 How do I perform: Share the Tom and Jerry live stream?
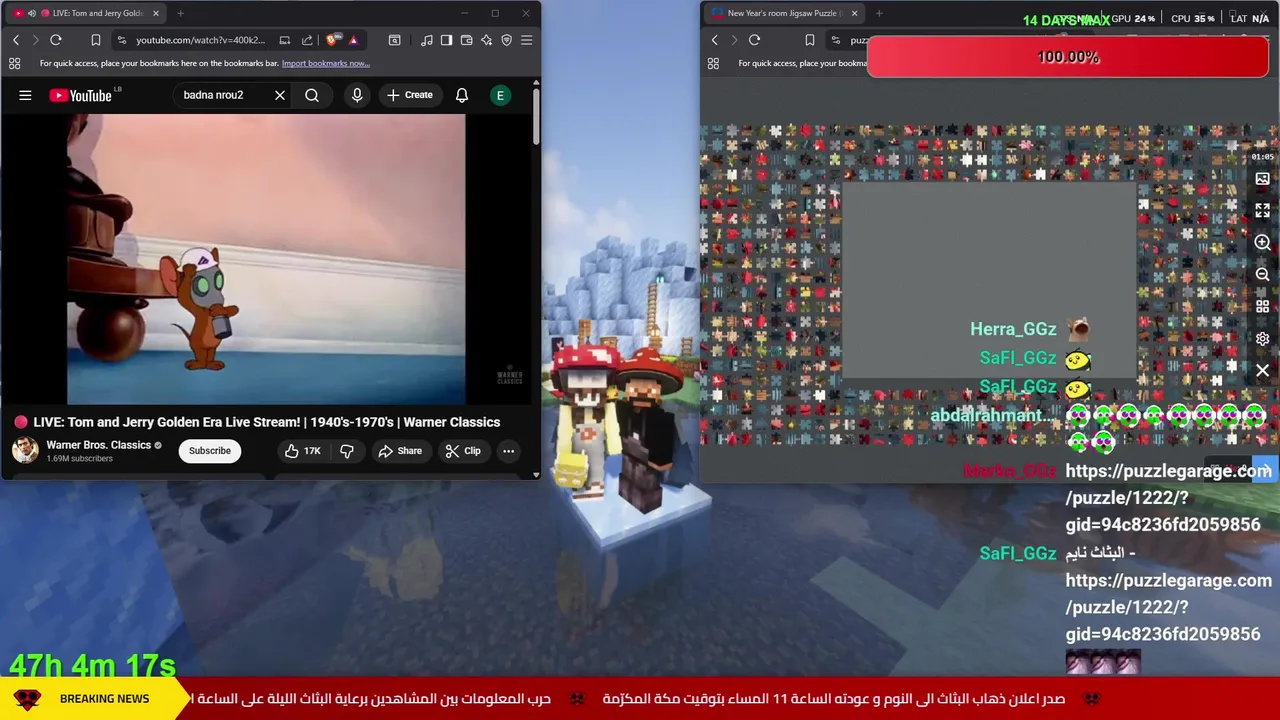tap(400, 451)
